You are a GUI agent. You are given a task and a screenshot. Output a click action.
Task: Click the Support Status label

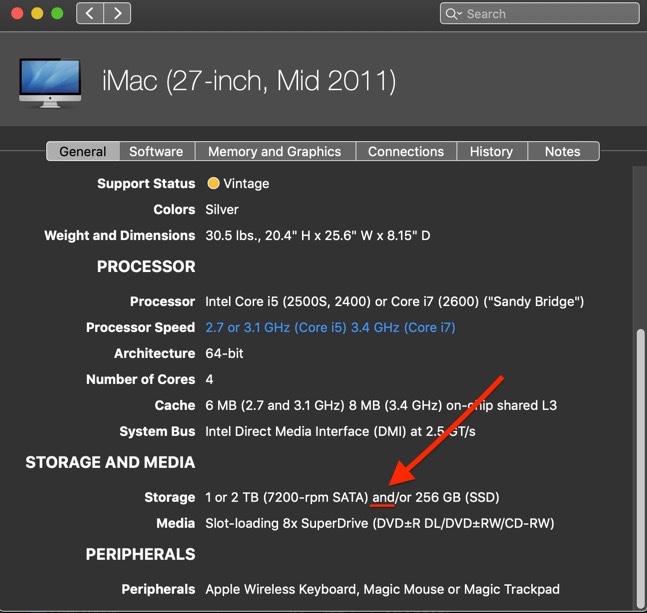146,184
